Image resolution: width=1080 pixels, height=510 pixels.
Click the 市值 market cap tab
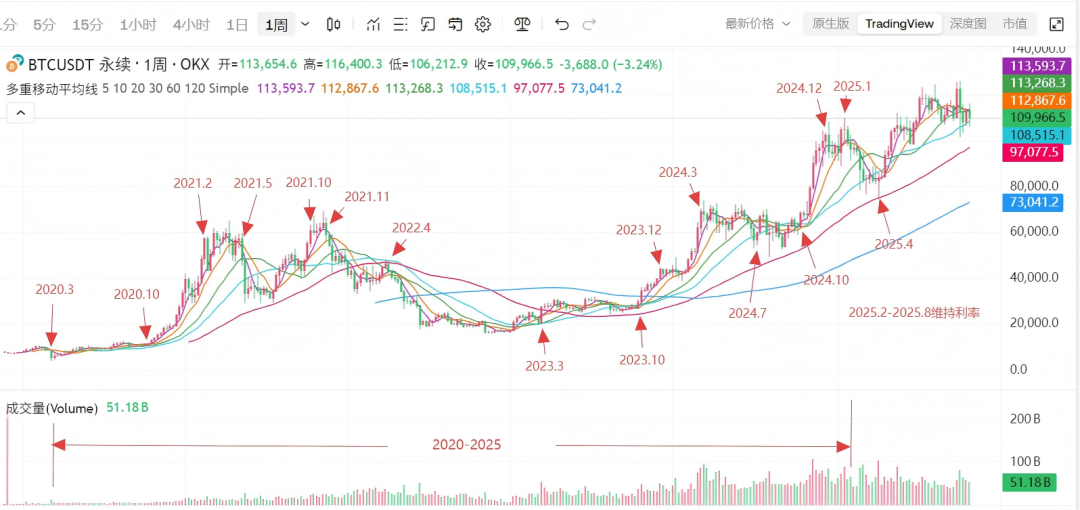click(1014, 23)
